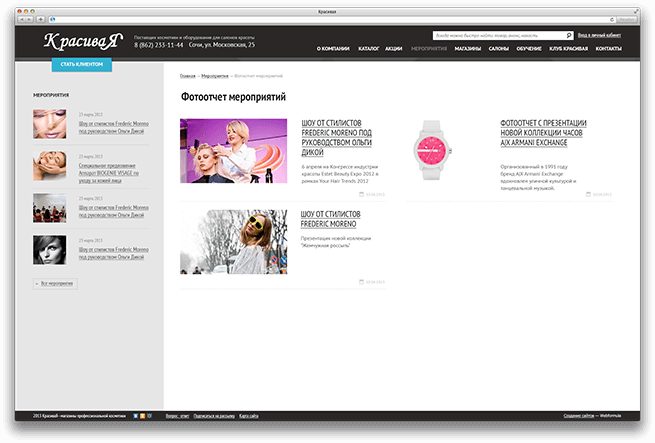Click the browser back arrow

point(22,19)
